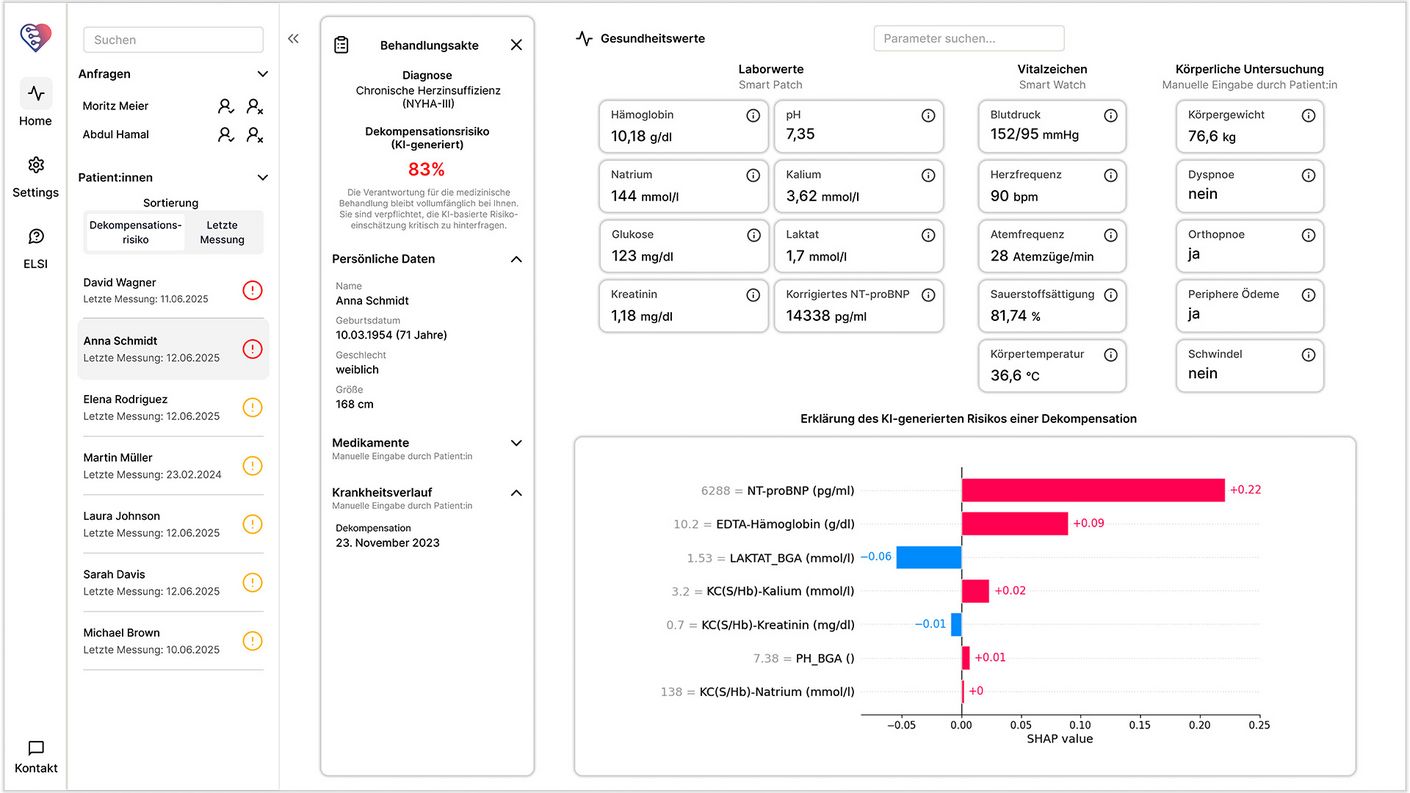
Task: Open the ELSI sidebar icon
Action: 36,237
